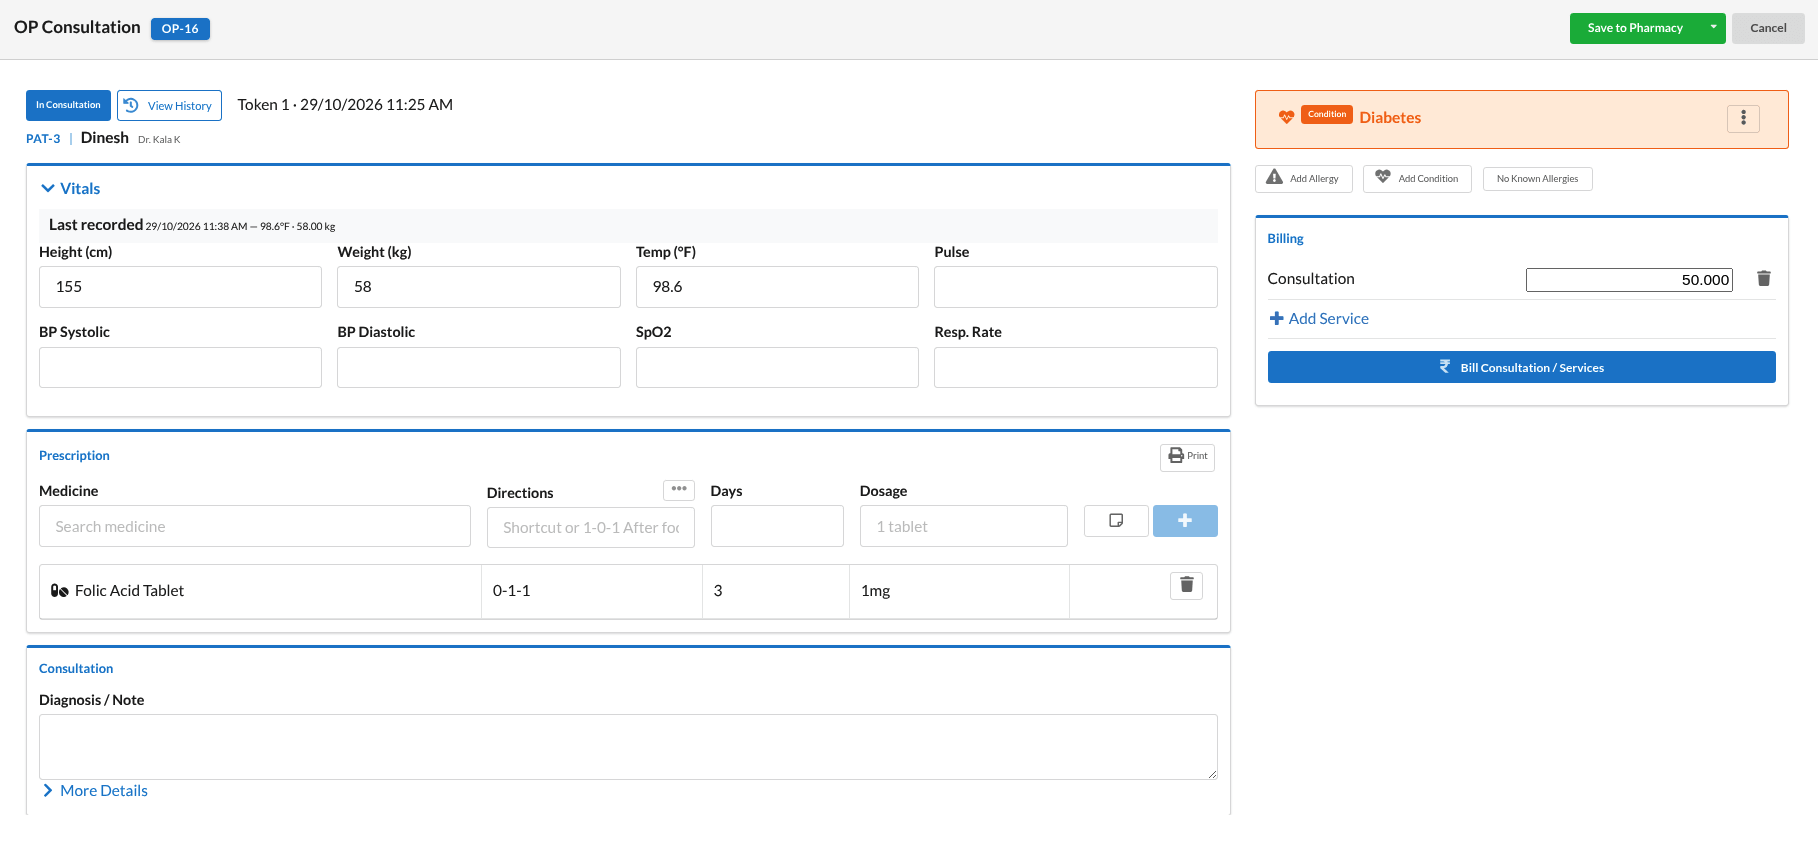Click the Search medicine field

click(x=255, y=526)
